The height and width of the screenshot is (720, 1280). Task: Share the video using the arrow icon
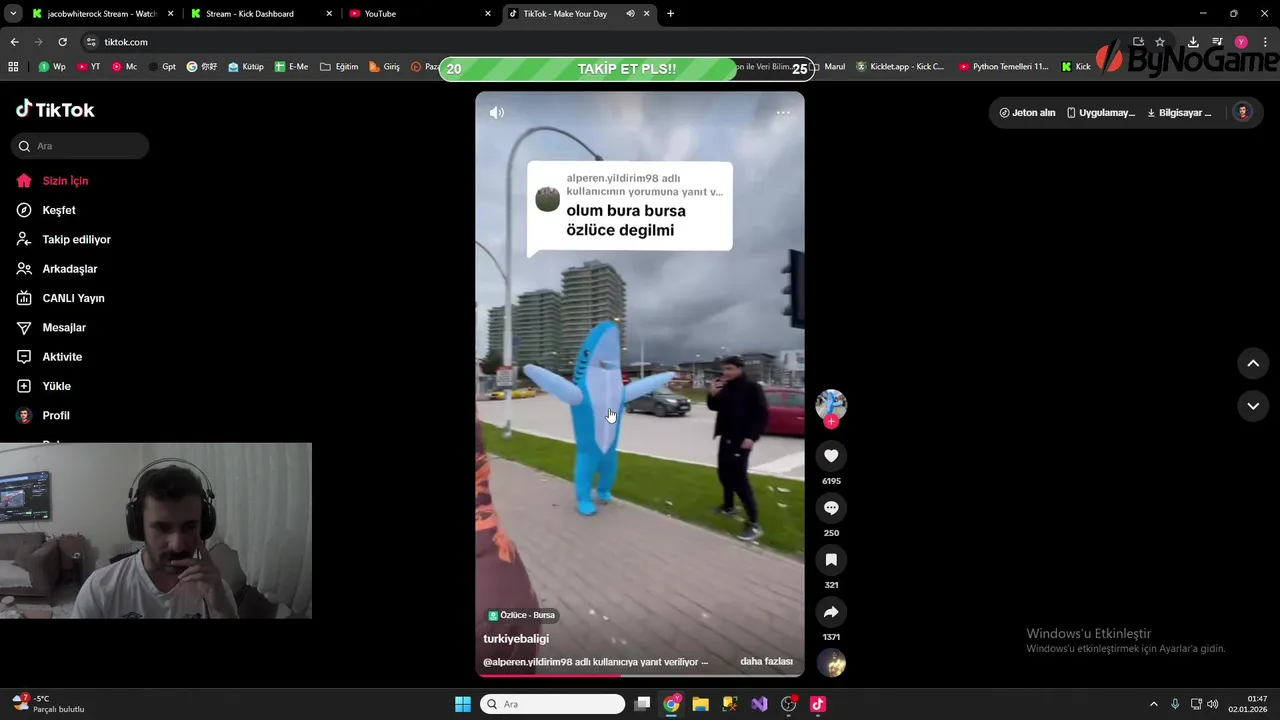click(x=831, y=612)
